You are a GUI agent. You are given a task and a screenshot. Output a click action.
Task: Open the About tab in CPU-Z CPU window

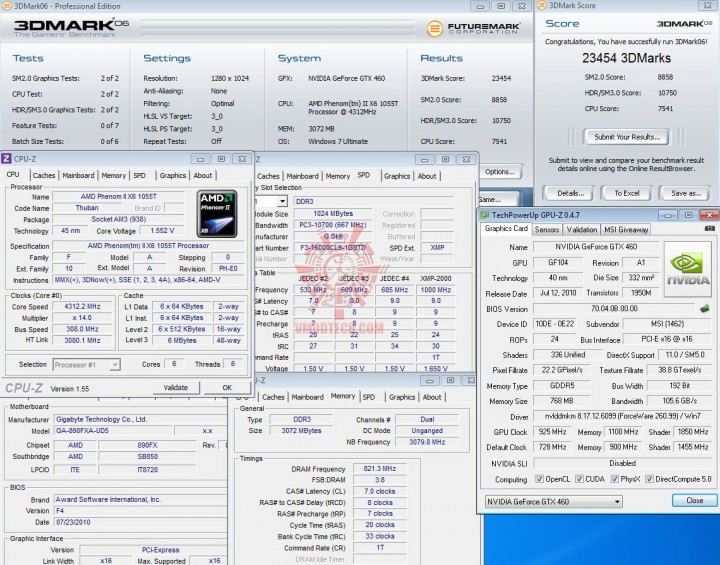pos(202,175)
